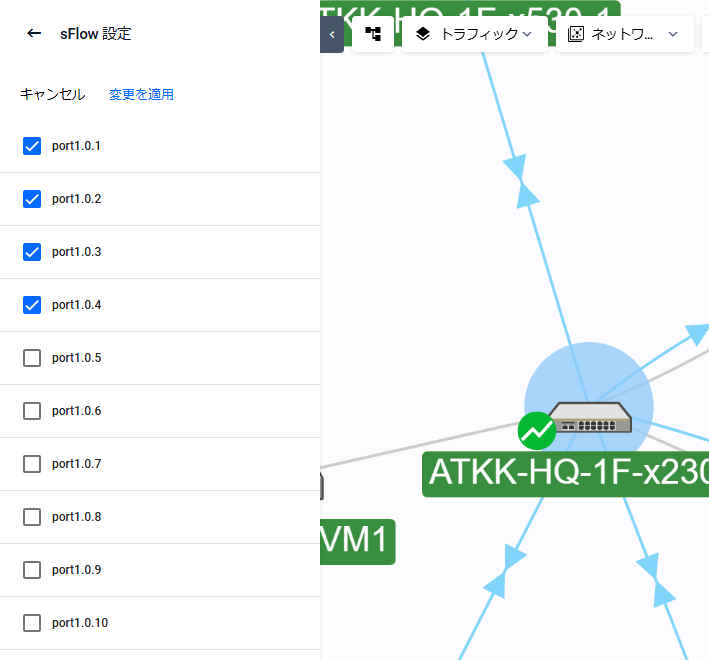Enable the port1.0.5 checkbox
This screenshot has height=660, width=709.
click(x=32, y=358)
